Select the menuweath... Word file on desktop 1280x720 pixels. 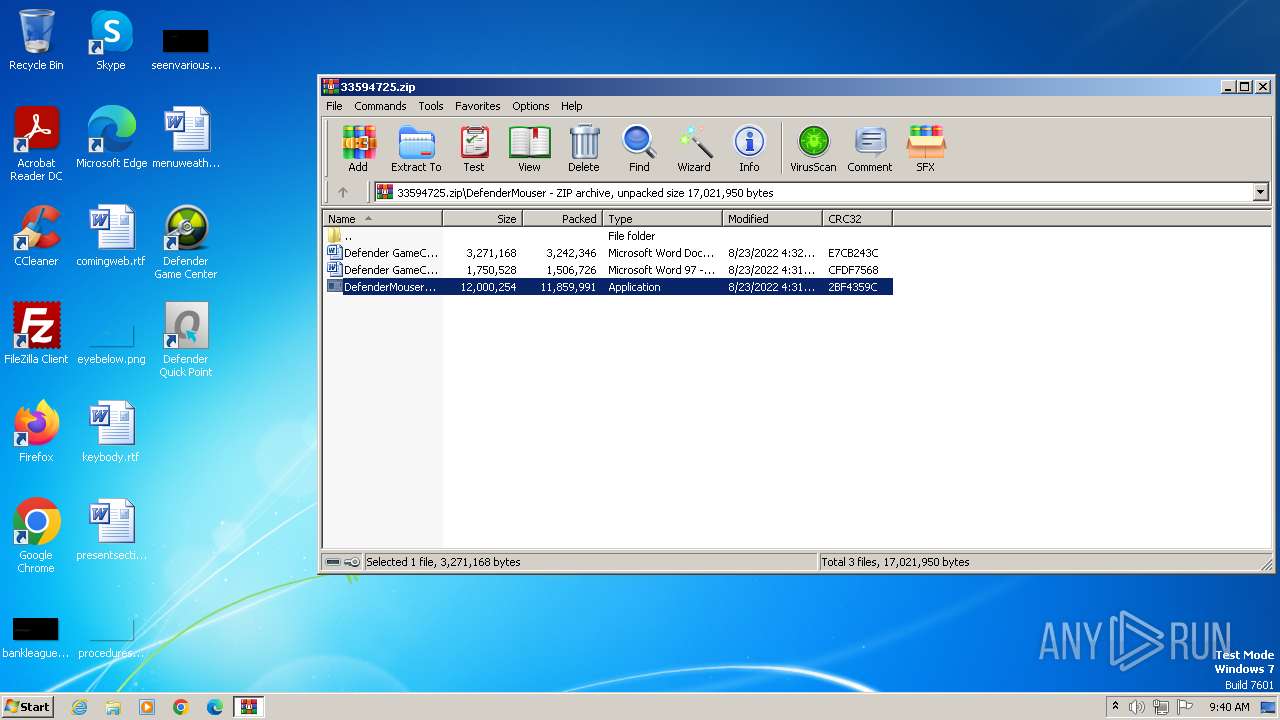(186, 137)
